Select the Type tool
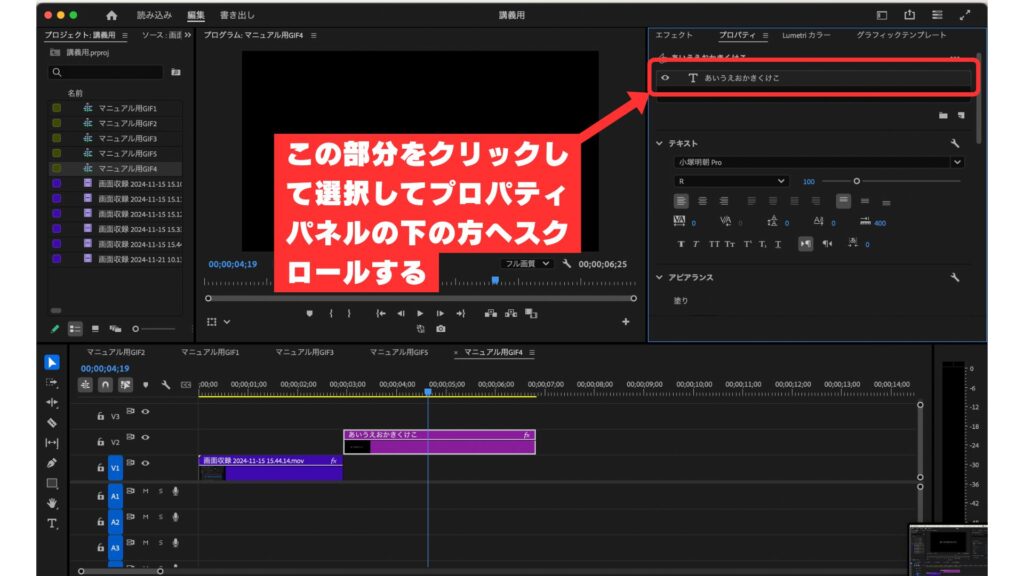This screenshot has height=576, width=1024. pos(52,524)
